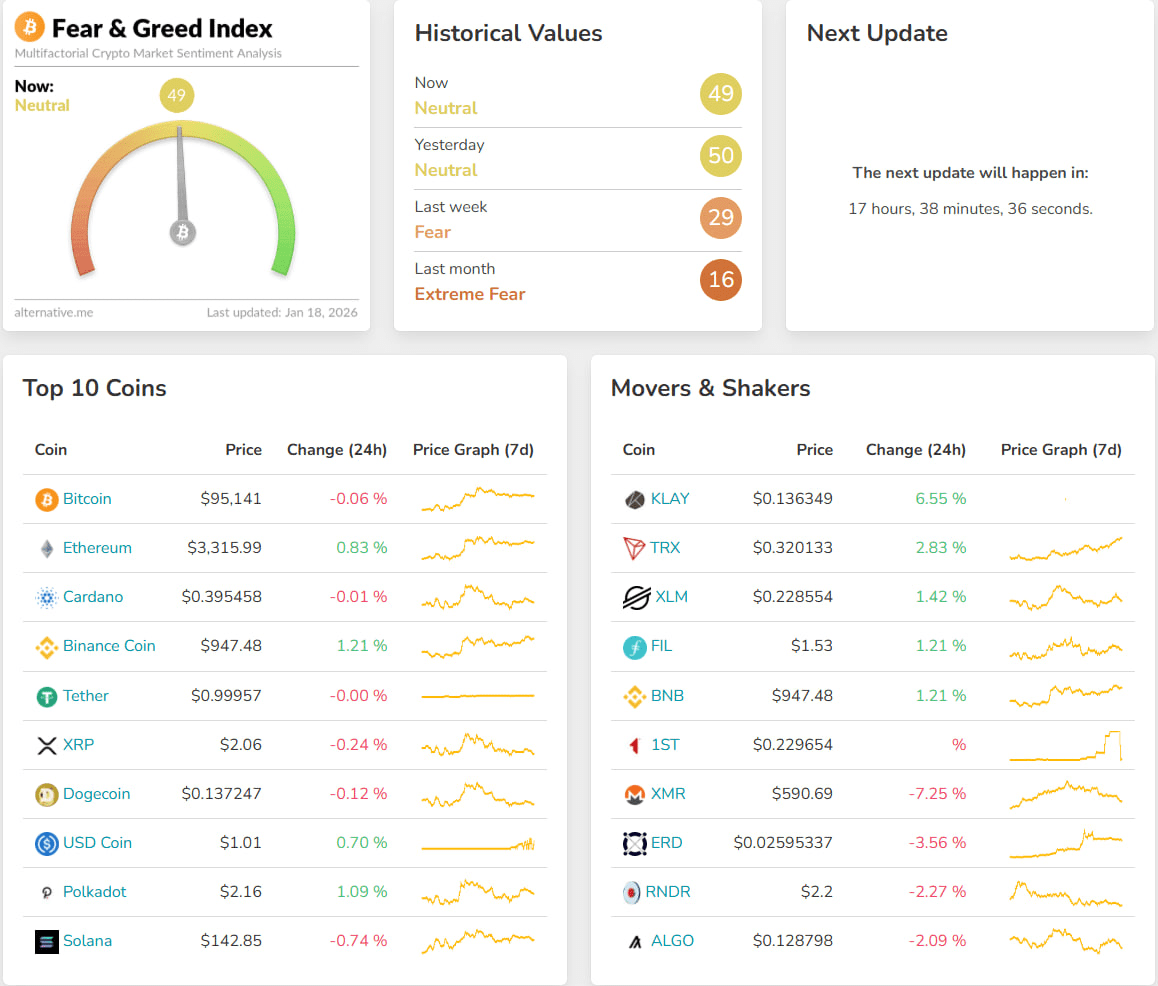Viewport: 1158px width, 986px height.
Task: Open the RNDR link
Action: point(668,891)
